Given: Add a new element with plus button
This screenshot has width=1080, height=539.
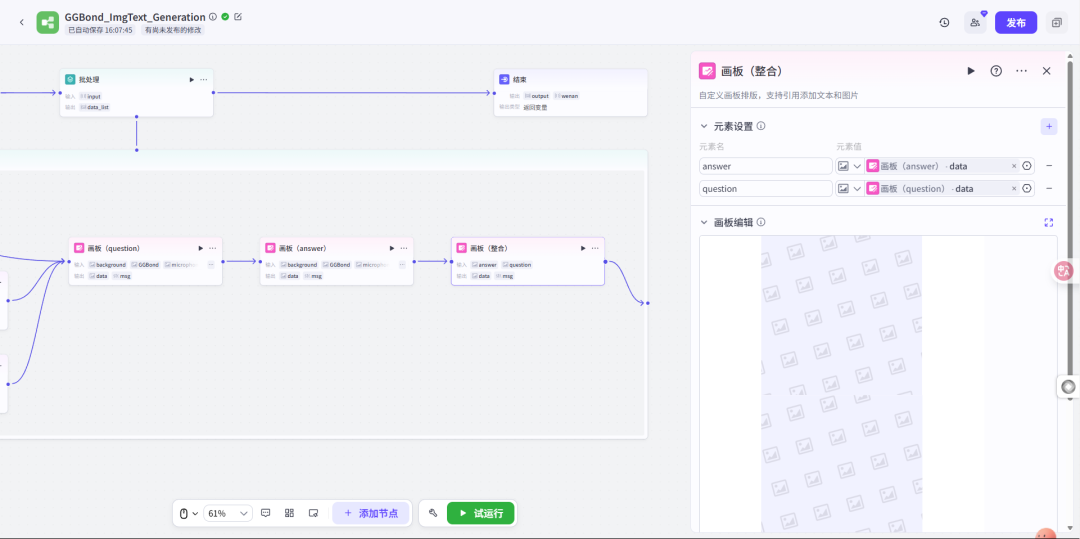Looking at the screenshot, I should point(1049,127).
